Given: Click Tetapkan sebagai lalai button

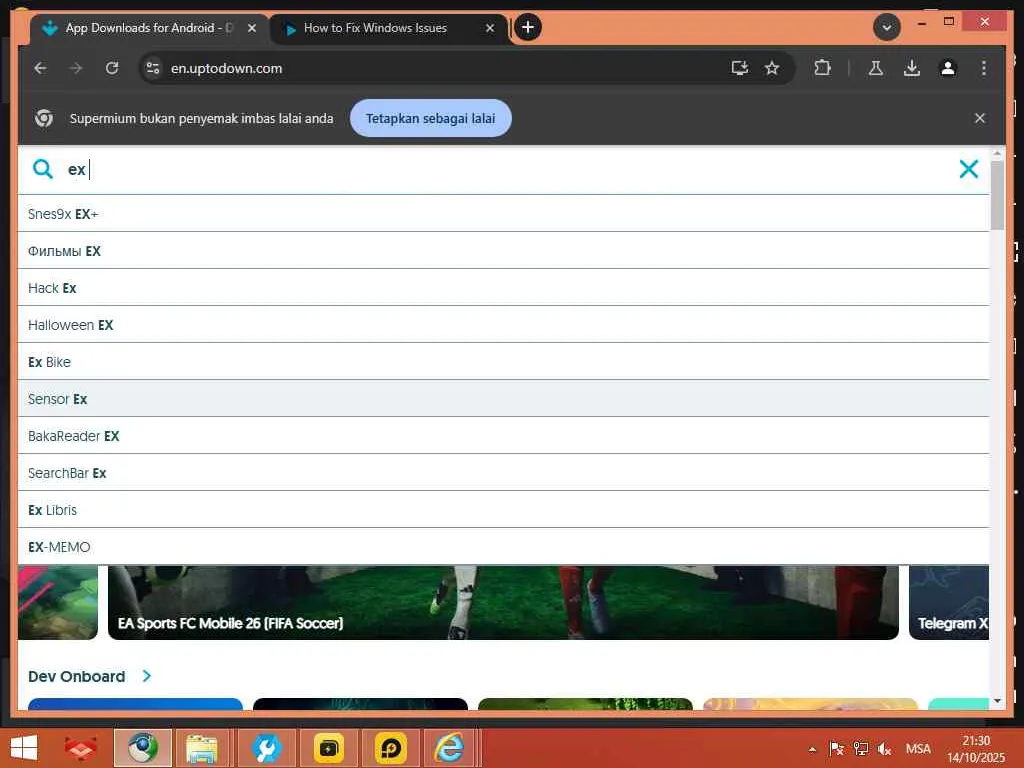Looking at the screenshot, I should tap(430, 118).
